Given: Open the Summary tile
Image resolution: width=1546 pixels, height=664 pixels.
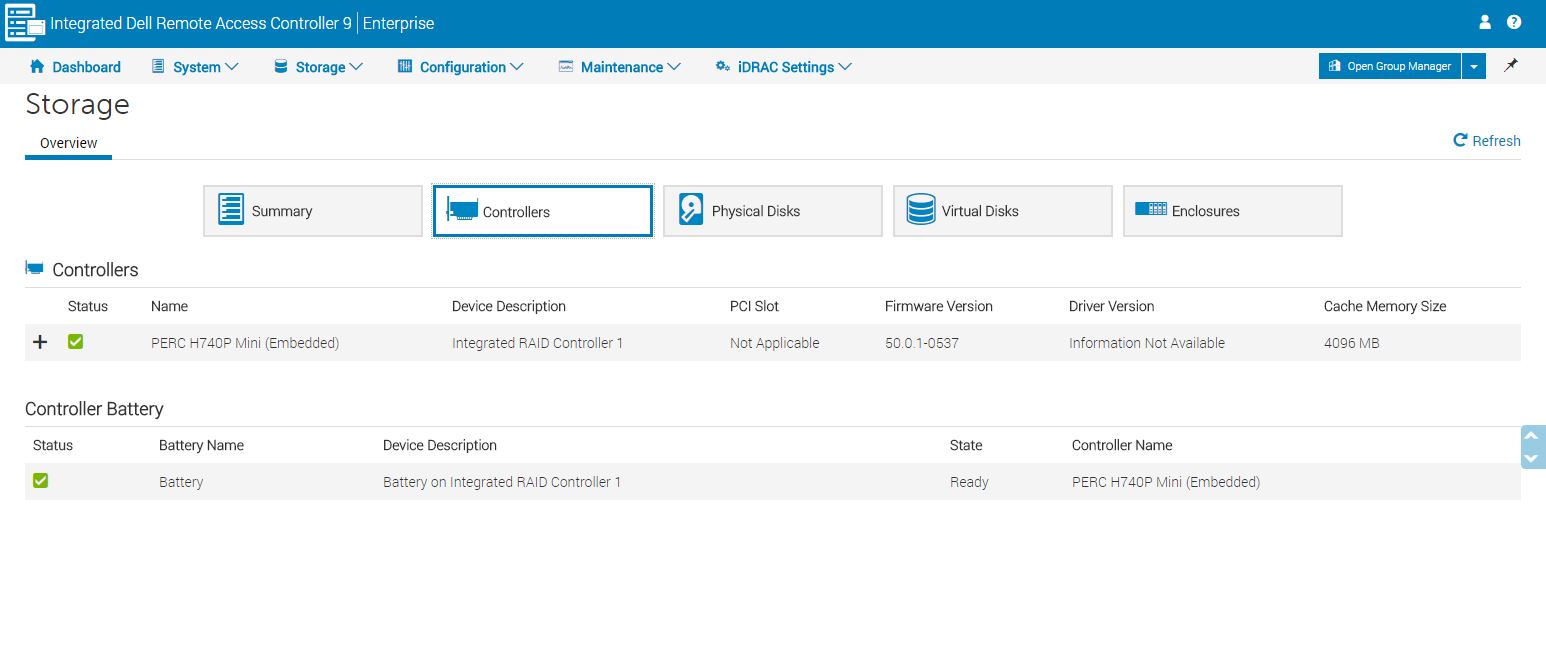Looking at the screenshot, I should click(x=312, y=211).
